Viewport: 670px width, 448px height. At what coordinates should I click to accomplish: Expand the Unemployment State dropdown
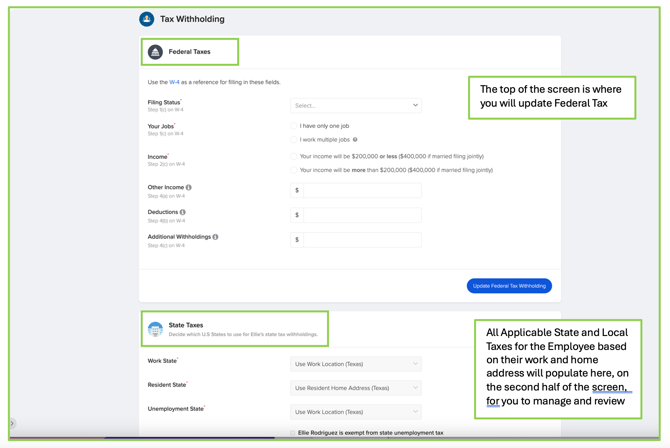pyautogui.click(x=356, y=412)
